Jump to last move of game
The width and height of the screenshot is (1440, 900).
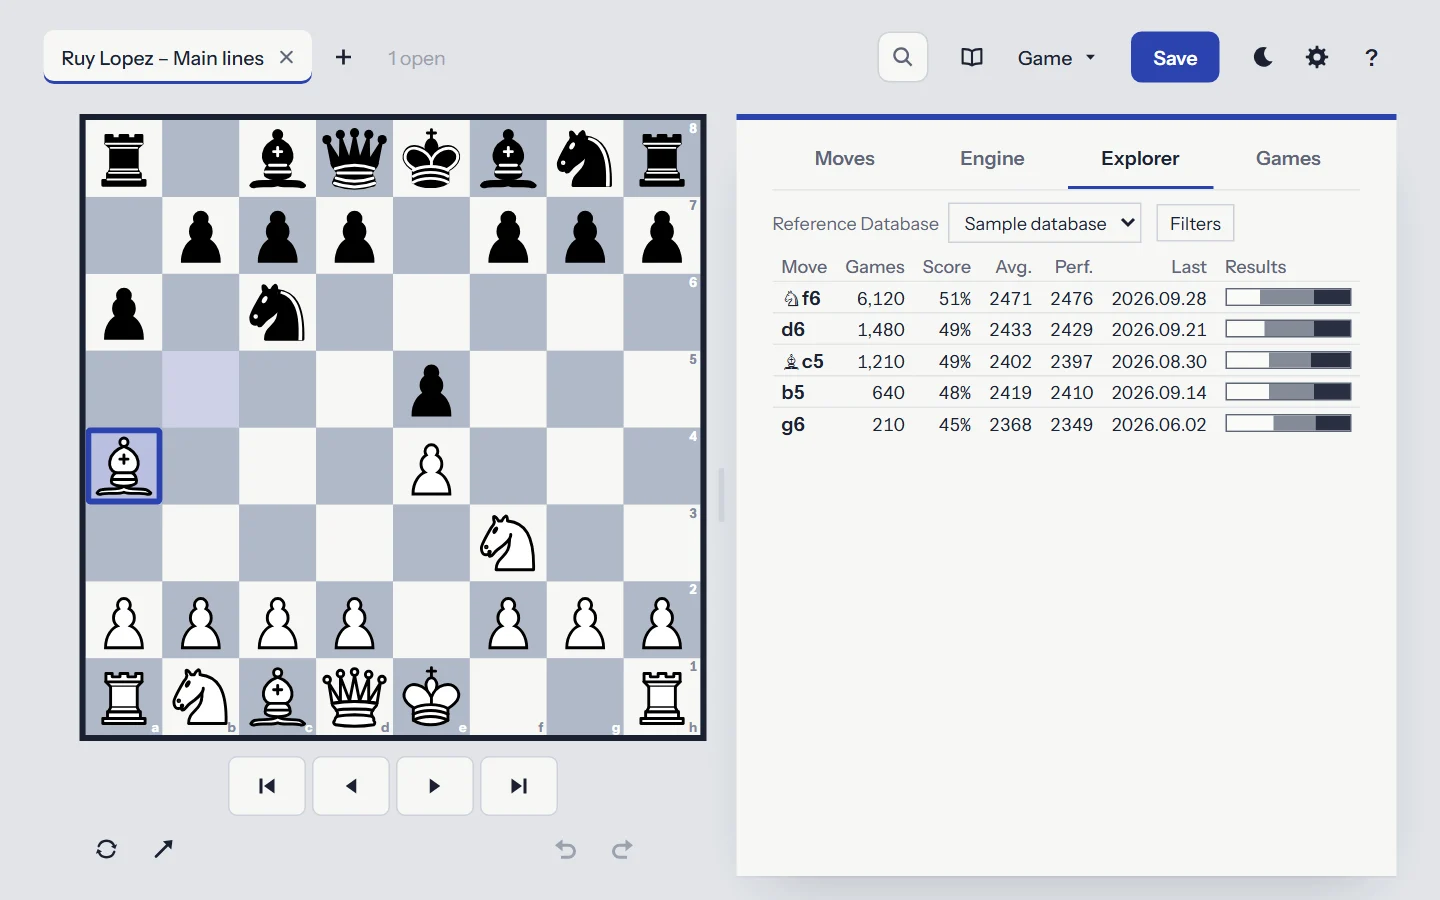(x=519, y=786)
